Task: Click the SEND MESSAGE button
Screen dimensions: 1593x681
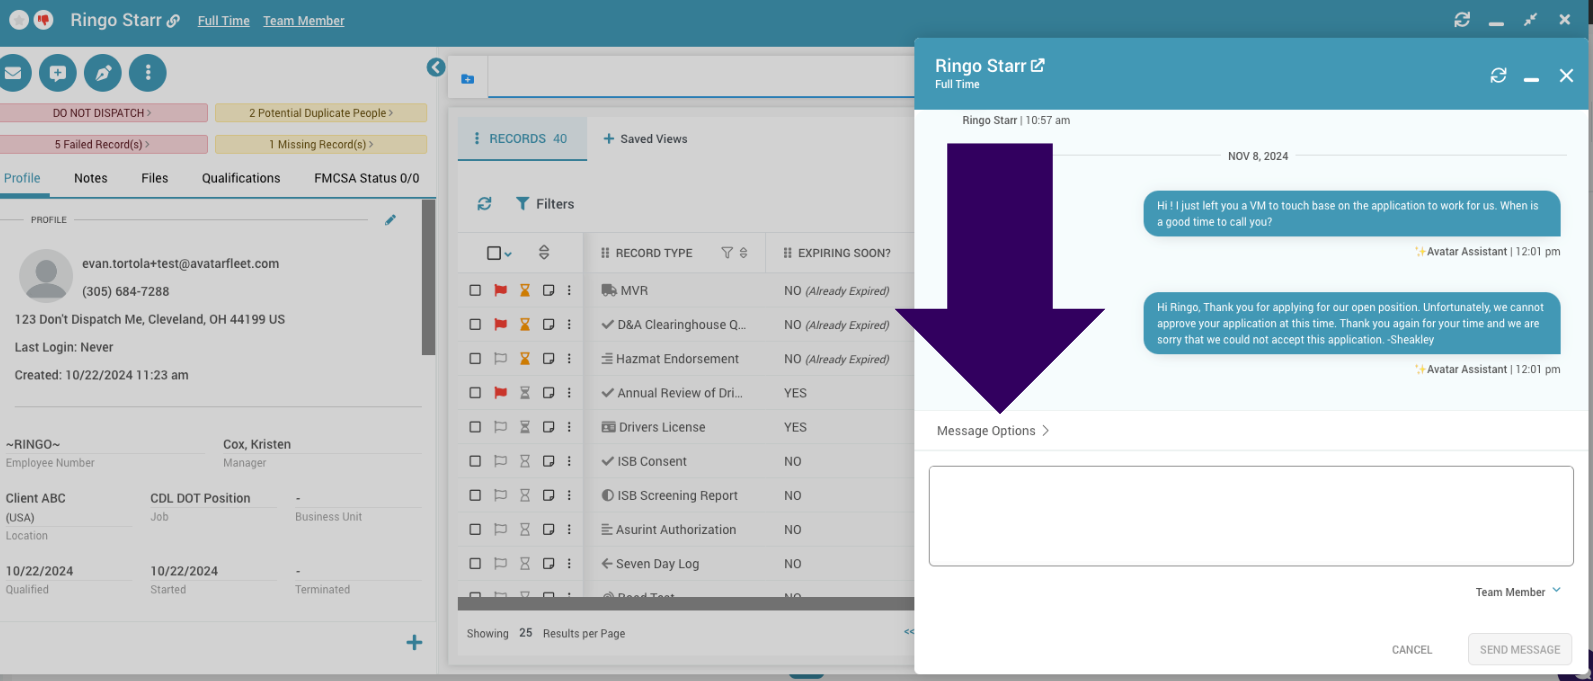Action: click(x=1520, y=650)
